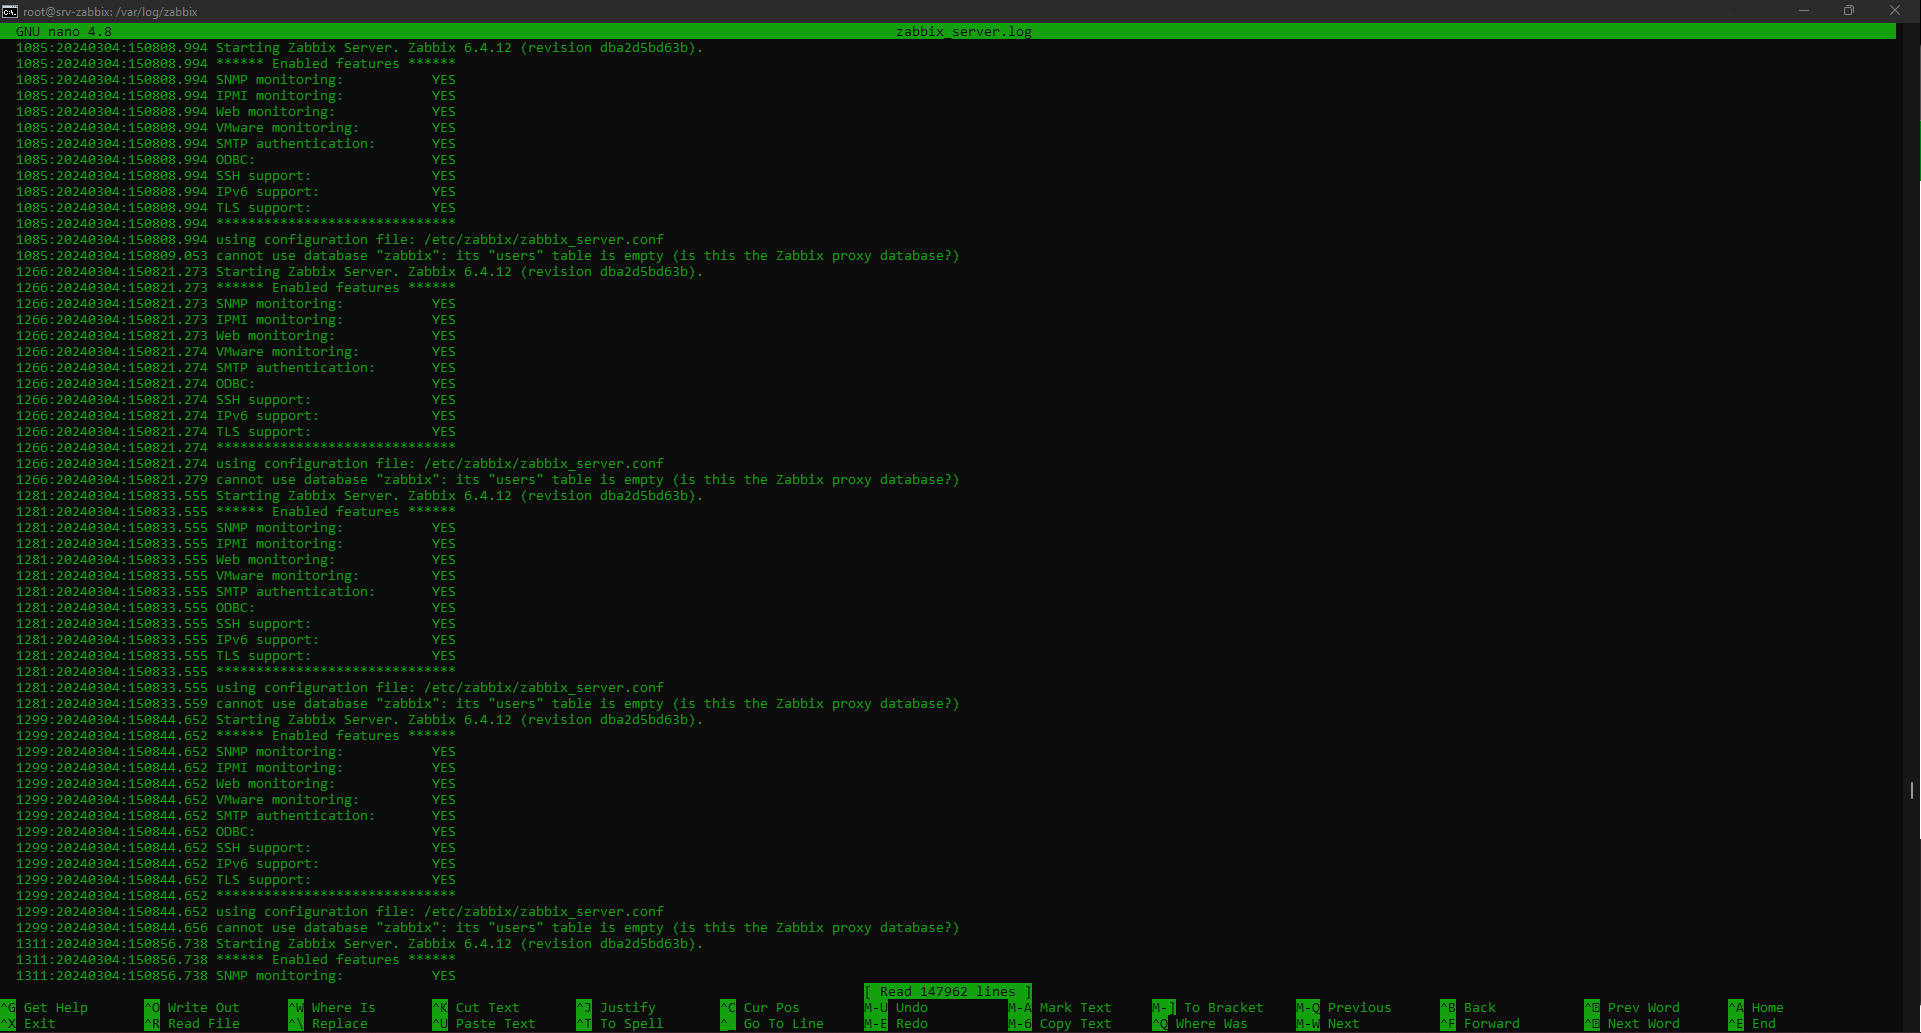This screenshot has width=1921, height=1033.
Task: Click the "Home" shortcut label
Action: 1768,1008
